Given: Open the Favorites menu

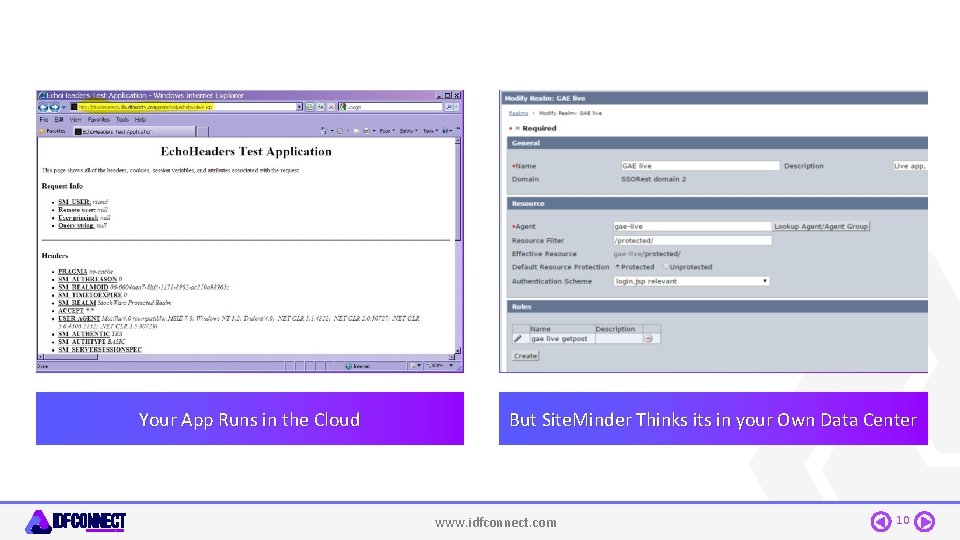Looking at the screenshot, I should pos(99,120).
